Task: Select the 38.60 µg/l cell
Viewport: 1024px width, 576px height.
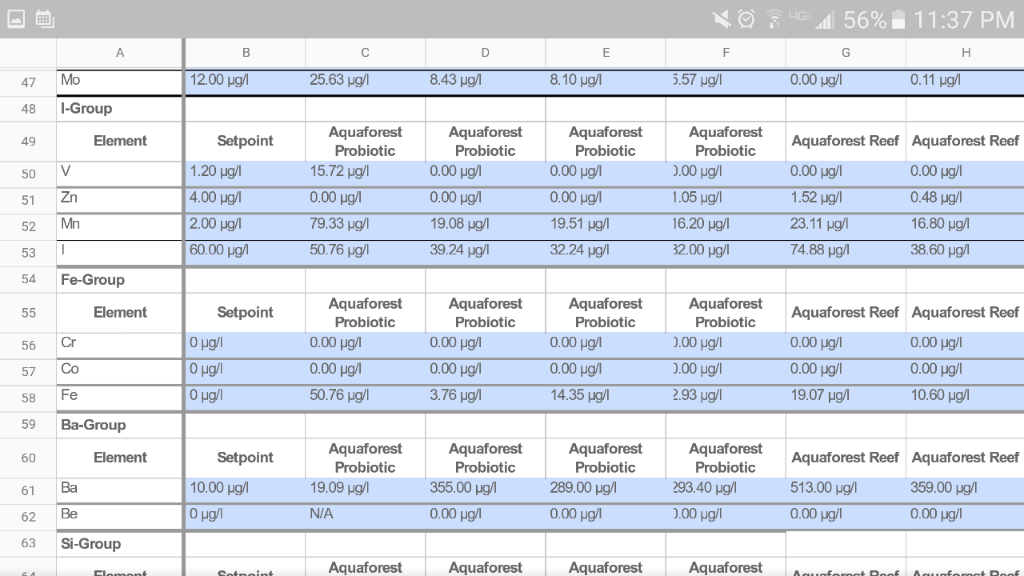Action: [965, 253]
